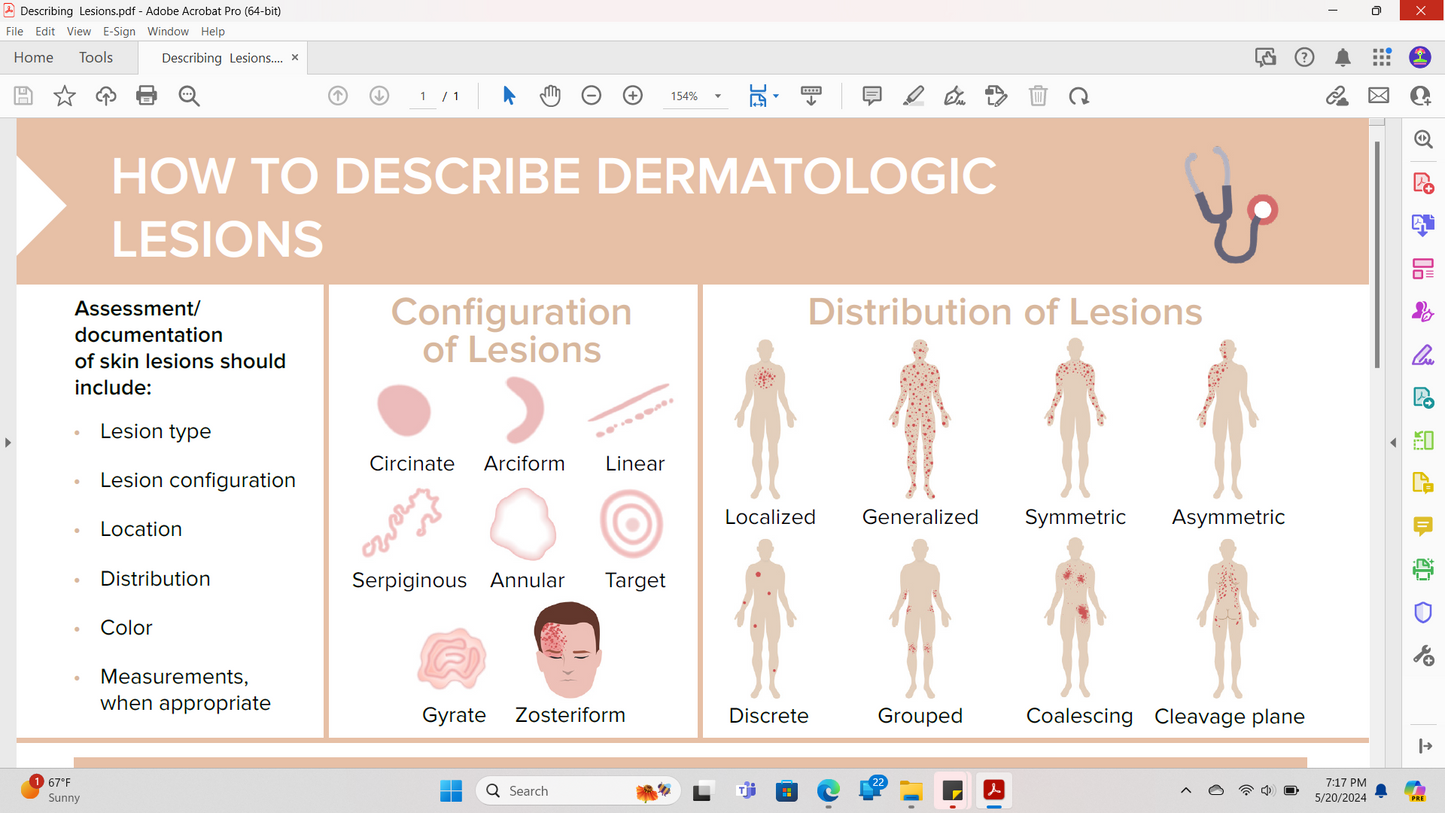Viewport: 1445px width, 813px height.
Task: Select the Highlight text tool
Action: 913,96
